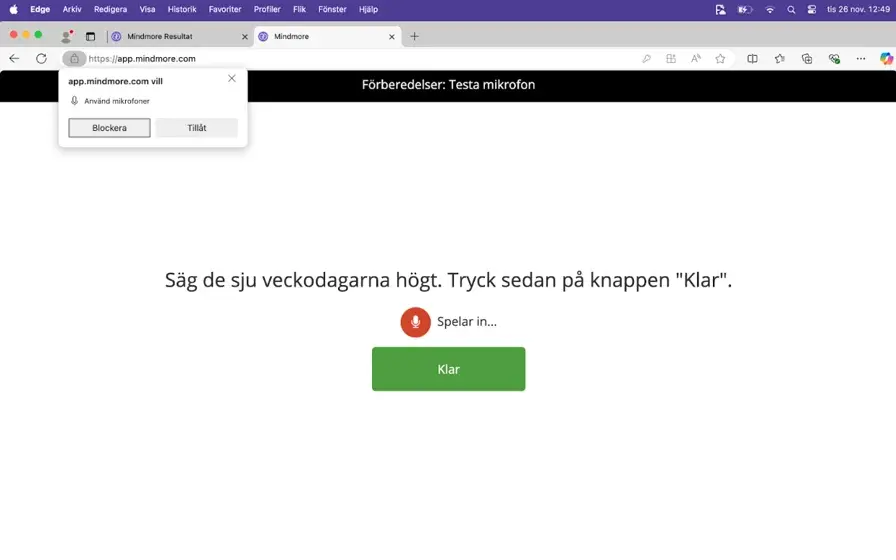Open Edge Settings and more menu
Viewport: 896px width, 560px height.
(x=861, y=59)
